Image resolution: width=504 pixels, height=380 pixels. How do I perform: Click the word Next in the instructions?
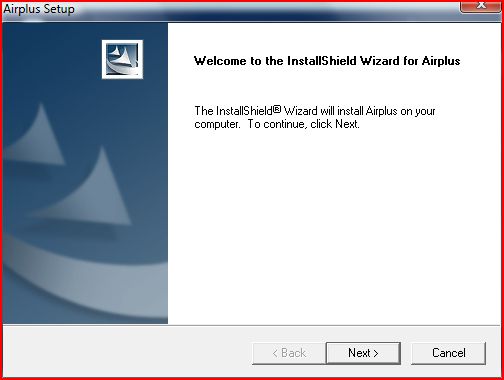click(x=346, y=124)
